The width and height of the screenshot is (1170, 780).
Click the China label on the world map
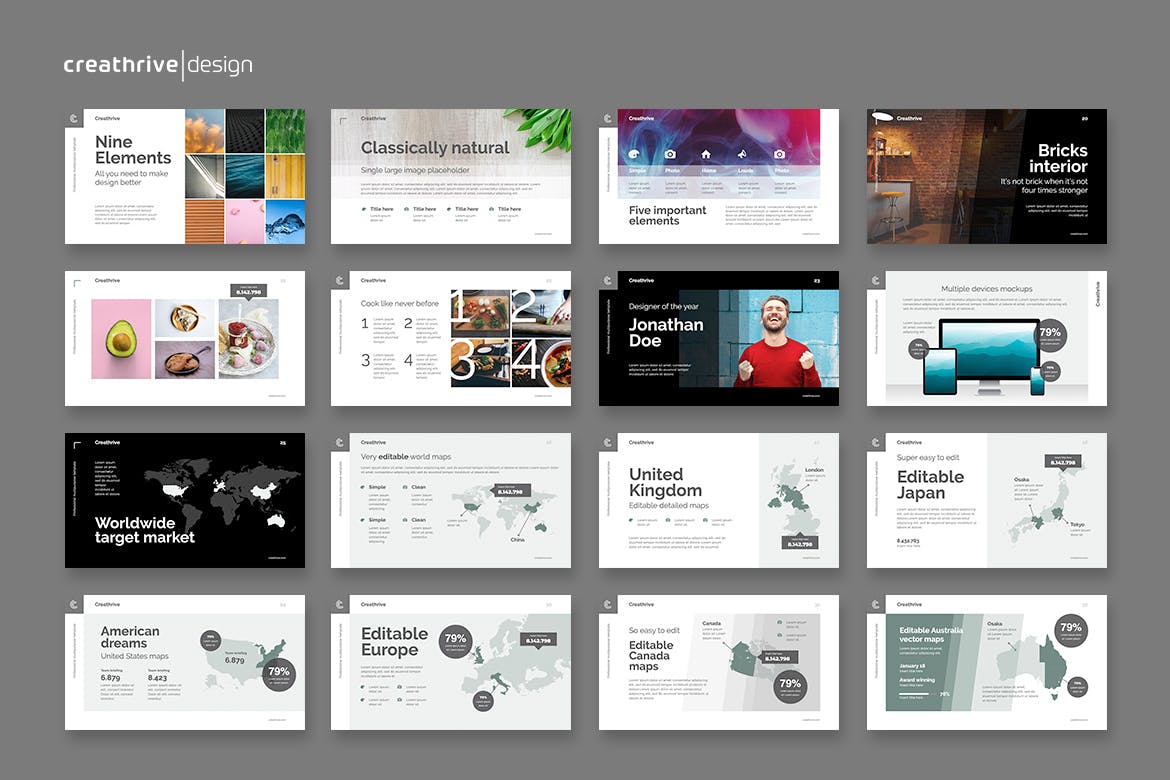pos(517,539)
